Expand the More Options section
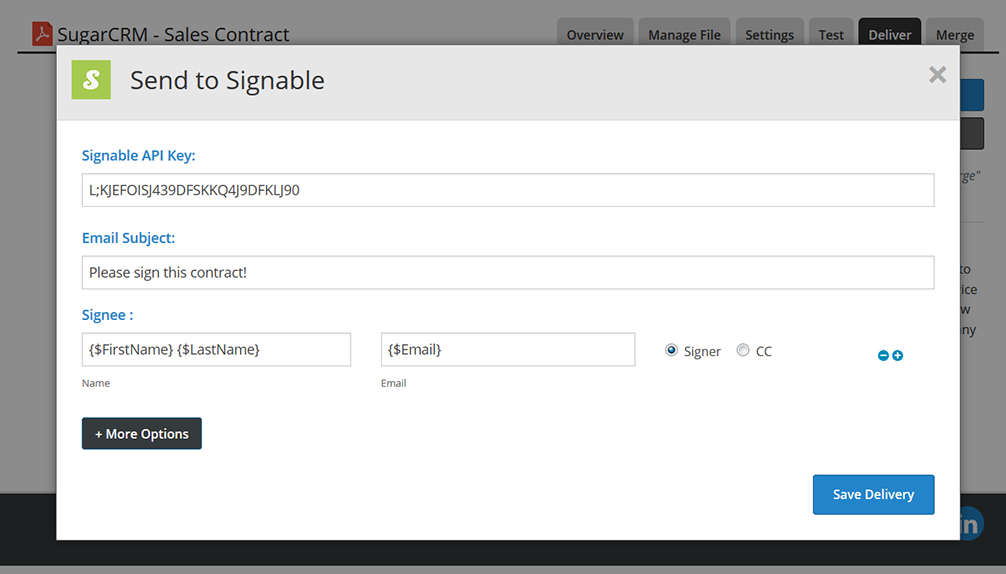 coord(142,434)
